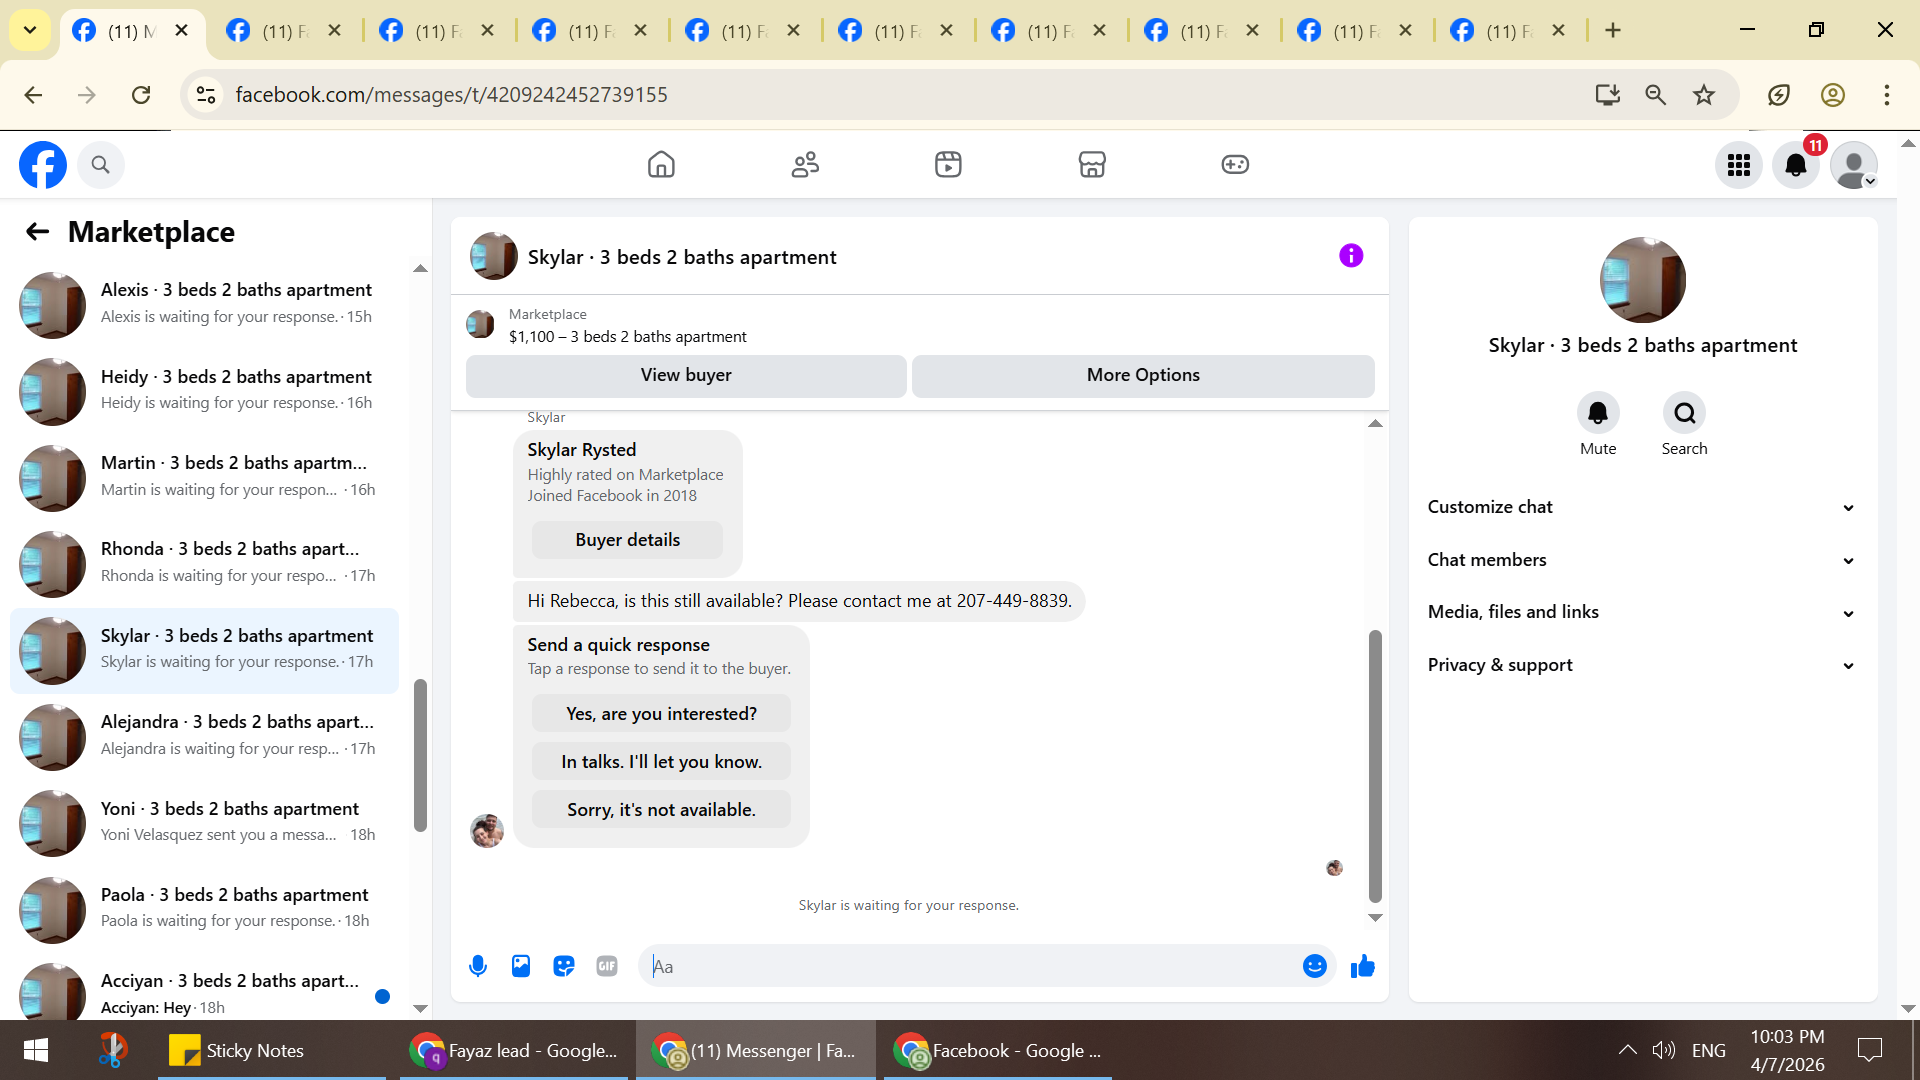Close the first Messenger browser tab

pyautogui.click(x=182, y=30)
